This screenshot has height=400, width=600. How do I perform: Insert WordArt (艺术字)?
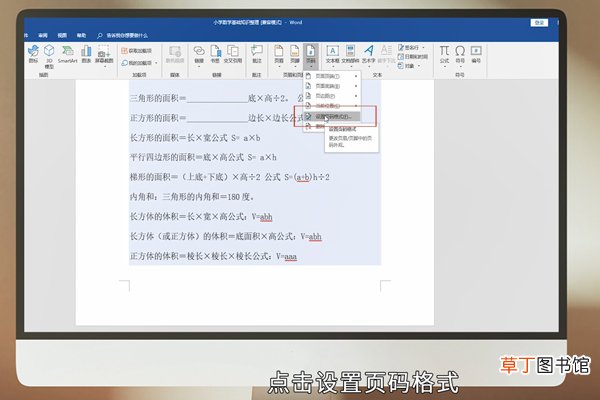click(369, 56)
